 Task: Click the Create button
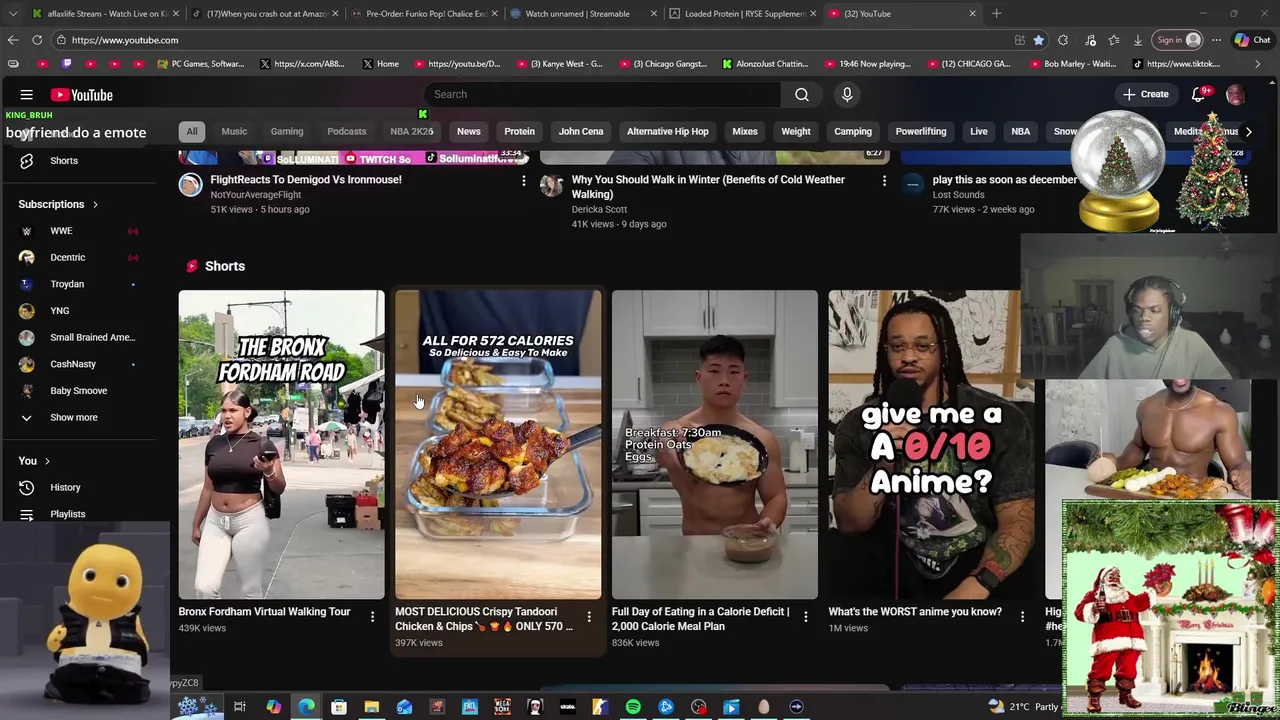tap(1145, 94)
